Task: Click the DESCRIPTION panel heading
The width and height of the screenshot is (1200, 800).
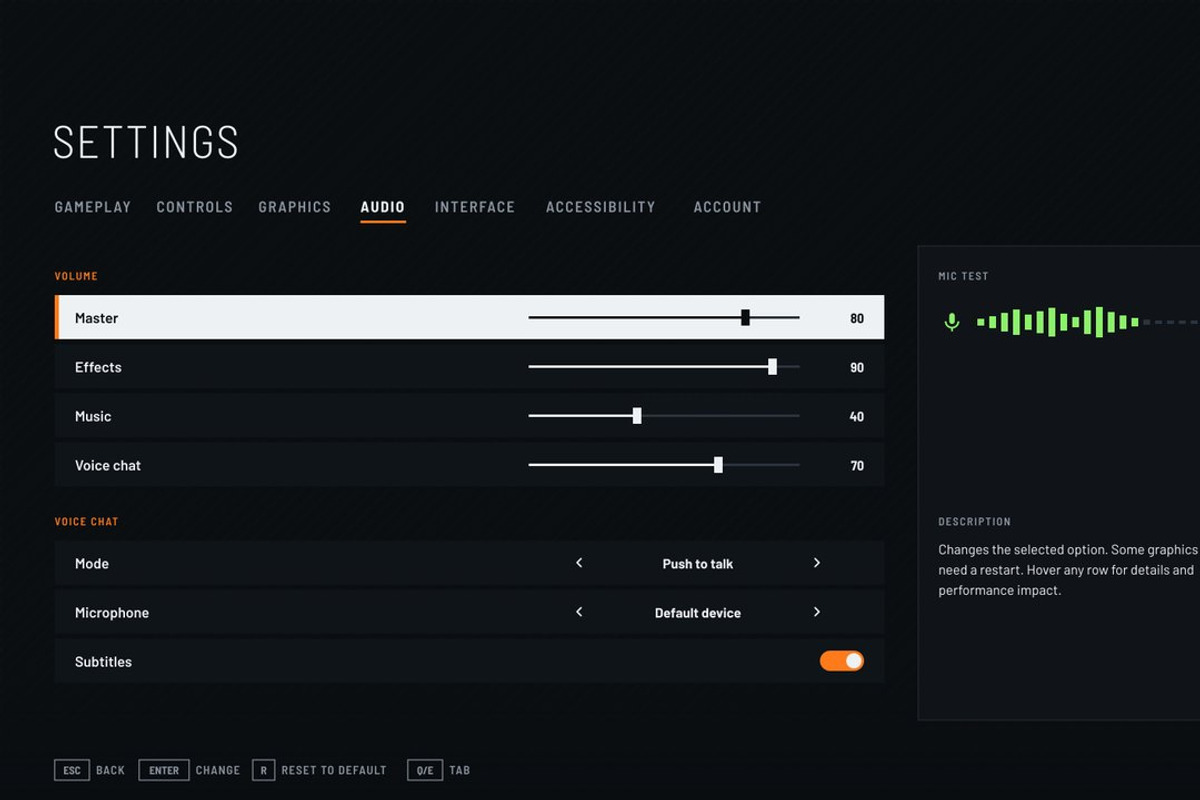Action: [975, 522]
